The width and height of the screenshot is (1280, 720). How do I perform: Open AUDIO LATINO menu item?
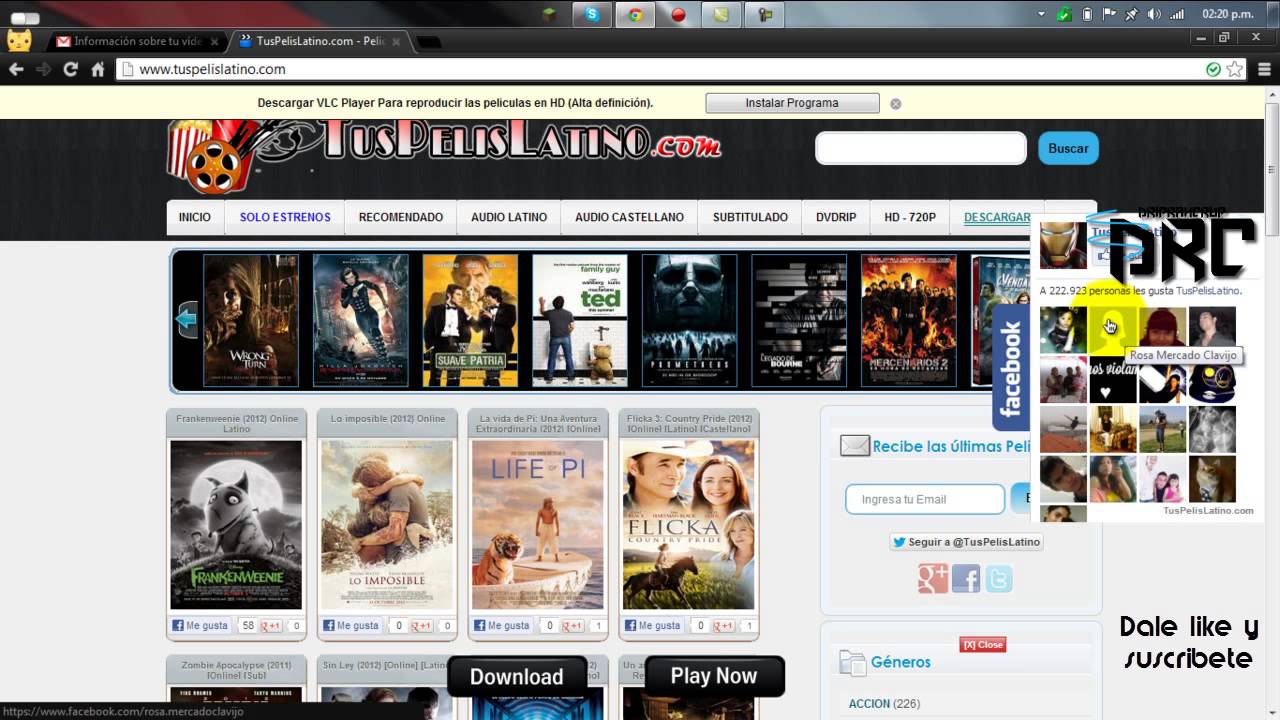tap(509, 217)
